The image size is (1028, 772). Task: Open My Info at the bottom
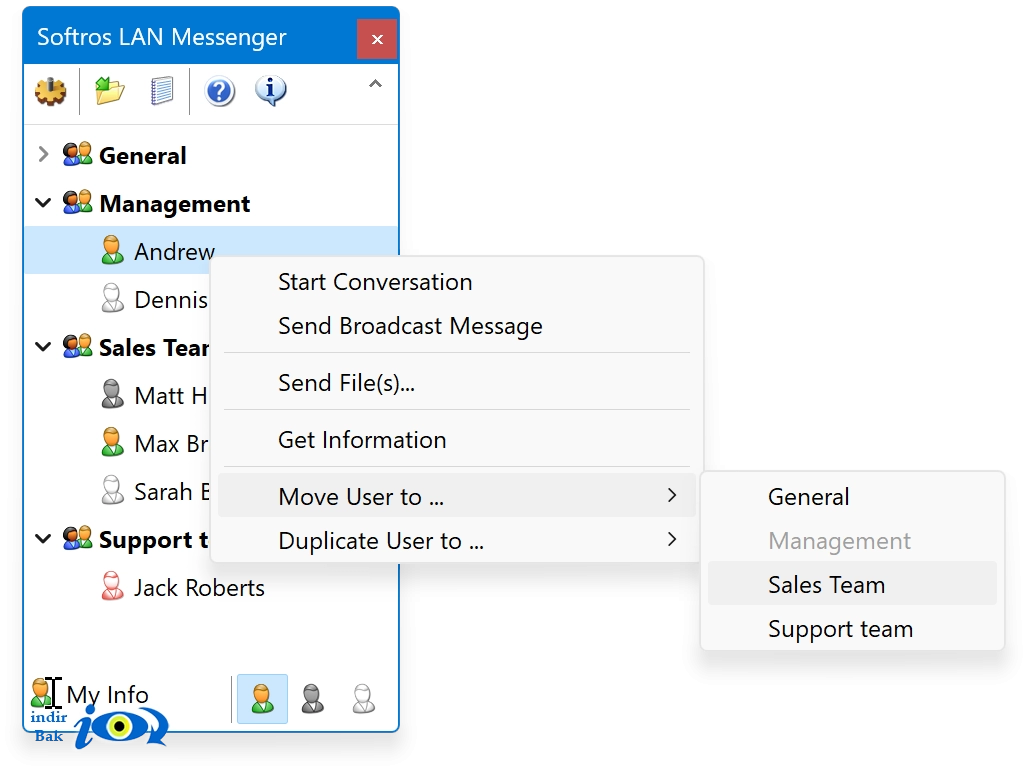108,695
